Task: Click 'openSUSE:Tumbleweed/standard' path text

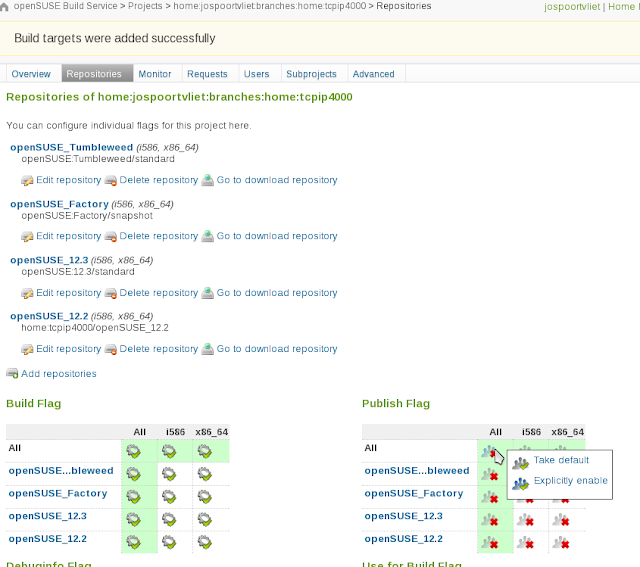Action: 98,159
